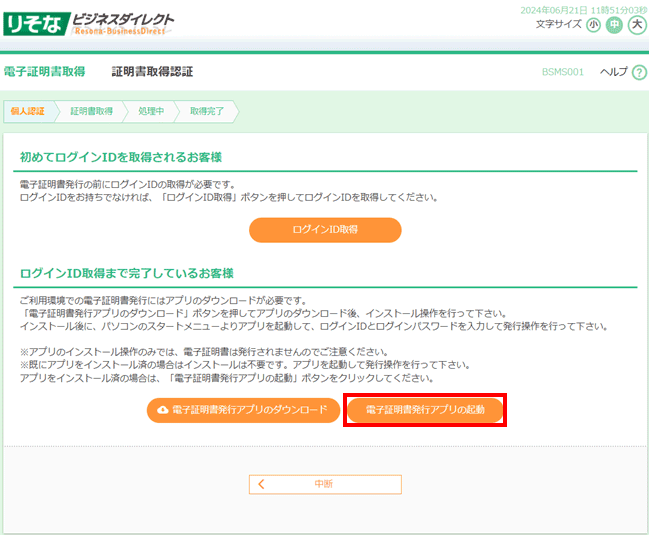This screenshot has width=649, height=535.
Task: Click the cloud download icon
Action: 163,410
